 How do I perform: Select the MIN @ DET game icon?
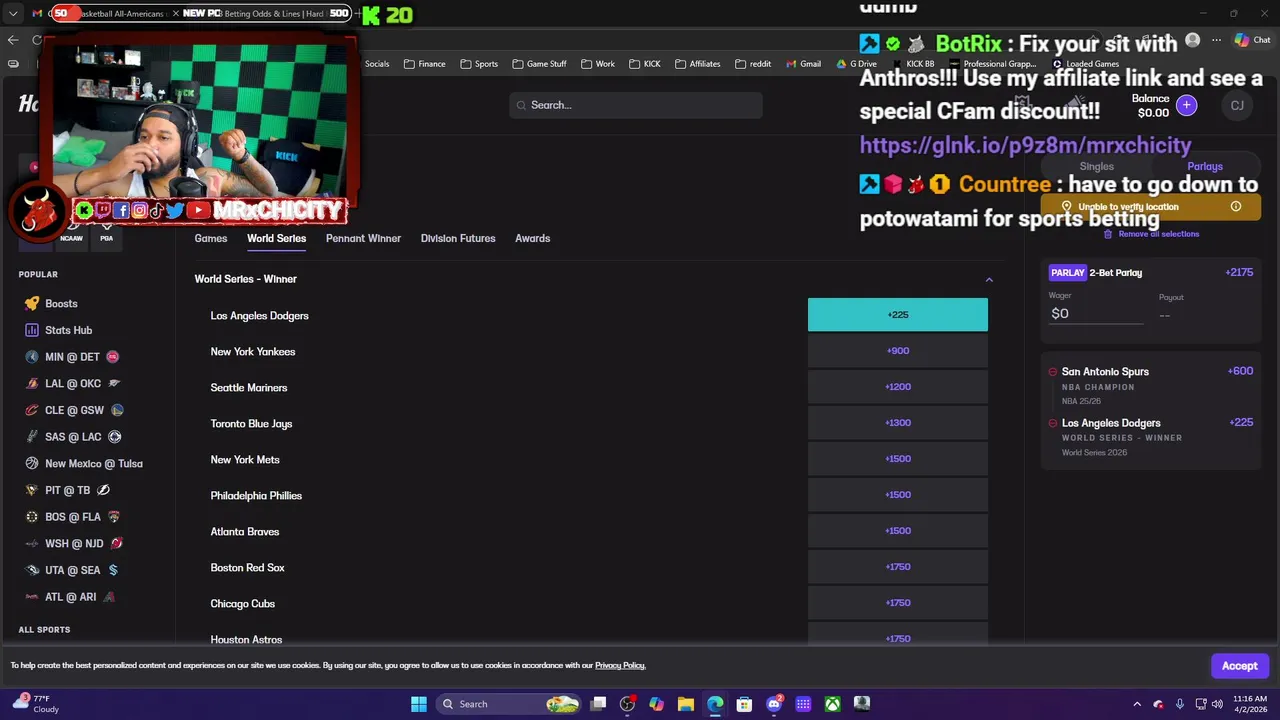pos(32,357)
